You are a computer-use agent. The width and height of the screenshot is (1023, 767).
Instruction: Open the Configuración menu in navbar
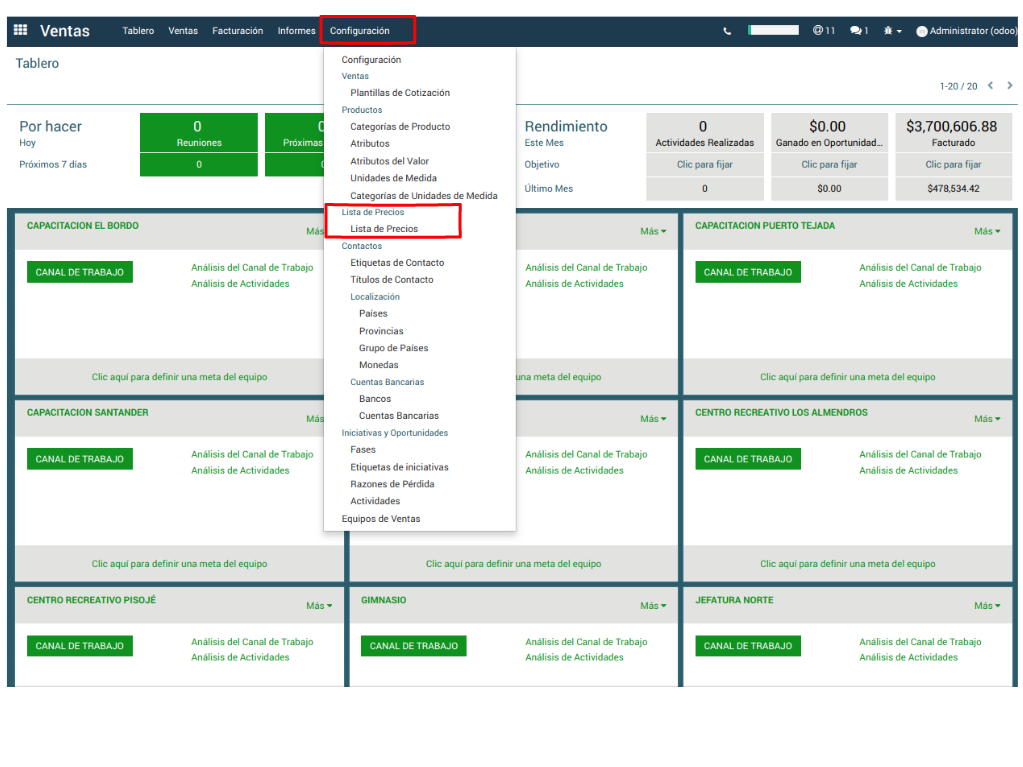click(360, 31)
